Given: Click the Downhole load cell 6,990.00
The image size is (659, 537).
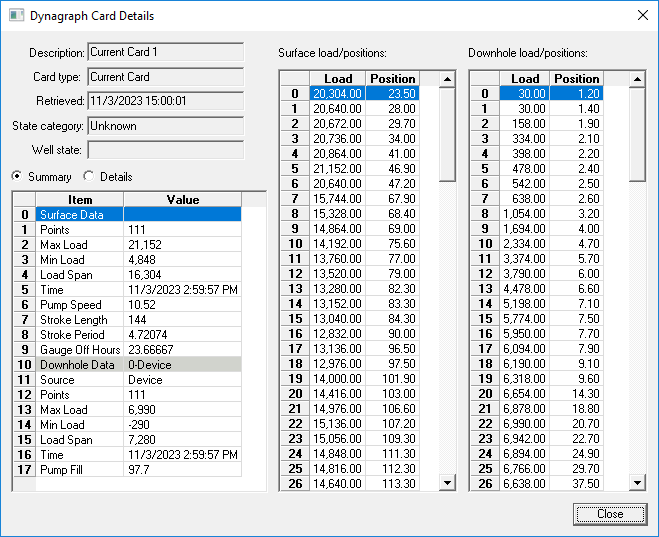Looking at the screenshot, I should tap(525, 424).
